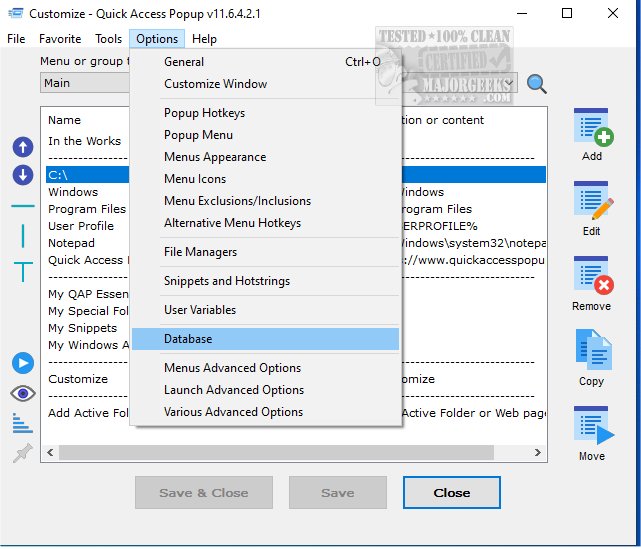Click the Quick Access Popup title bar icon
The width and height of the screenshot is (641, 549).
(x=16, y=13)
